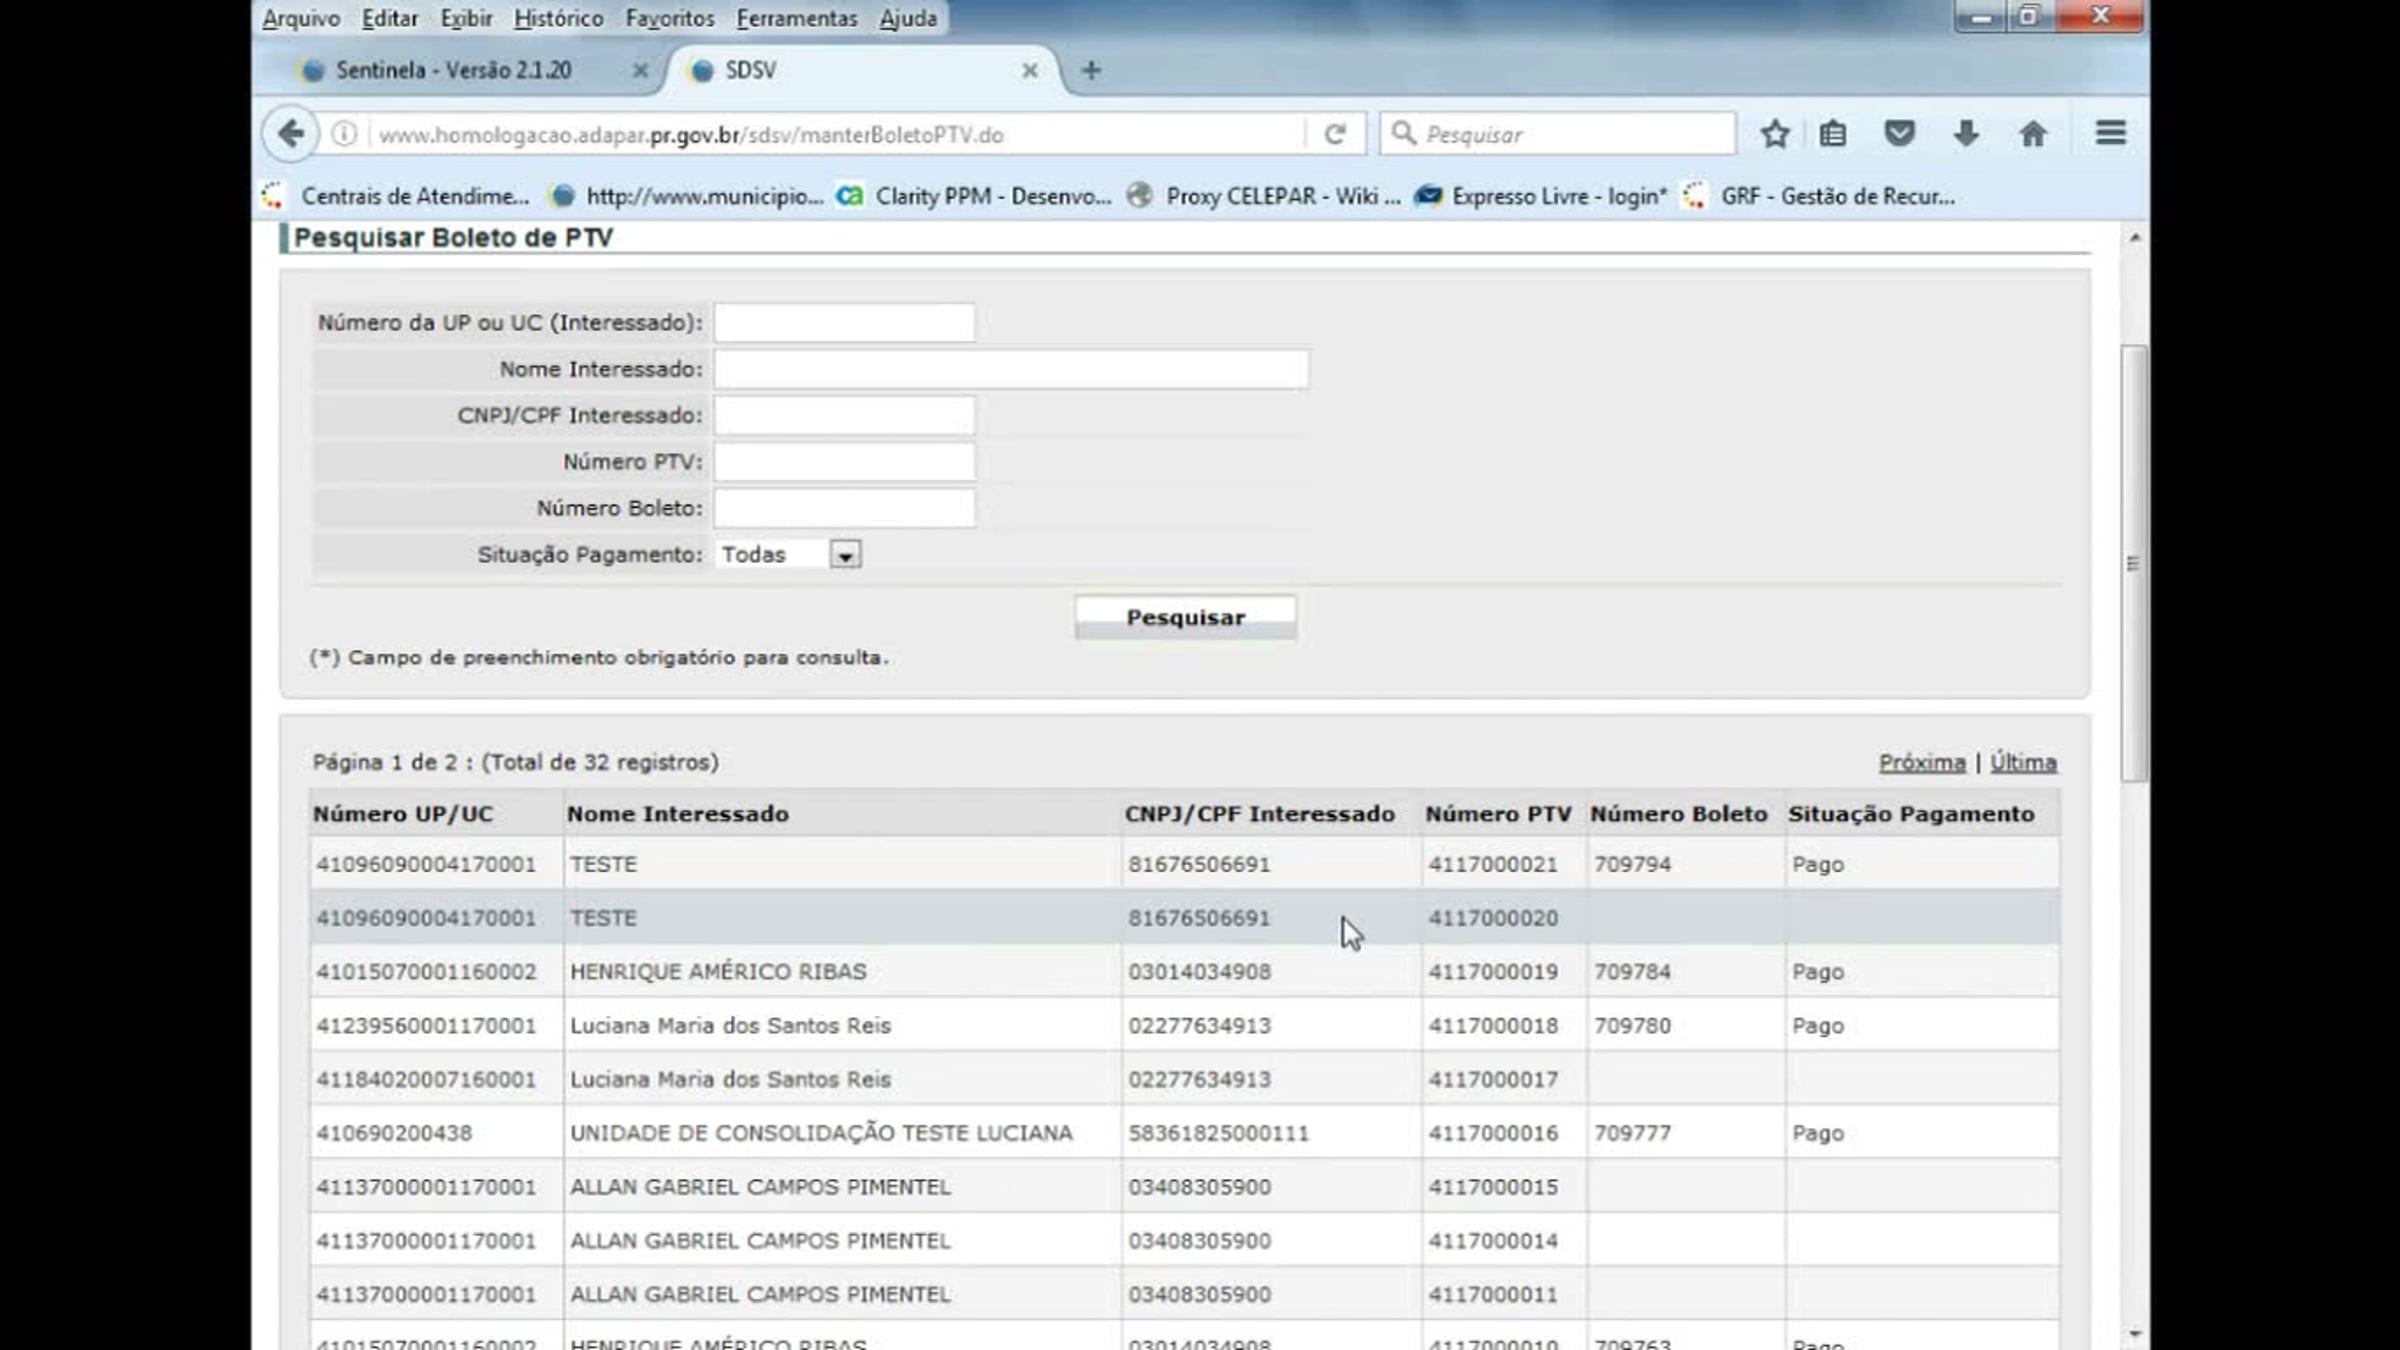
Task: Jump to the Última results page
Action: [2022, 762]
